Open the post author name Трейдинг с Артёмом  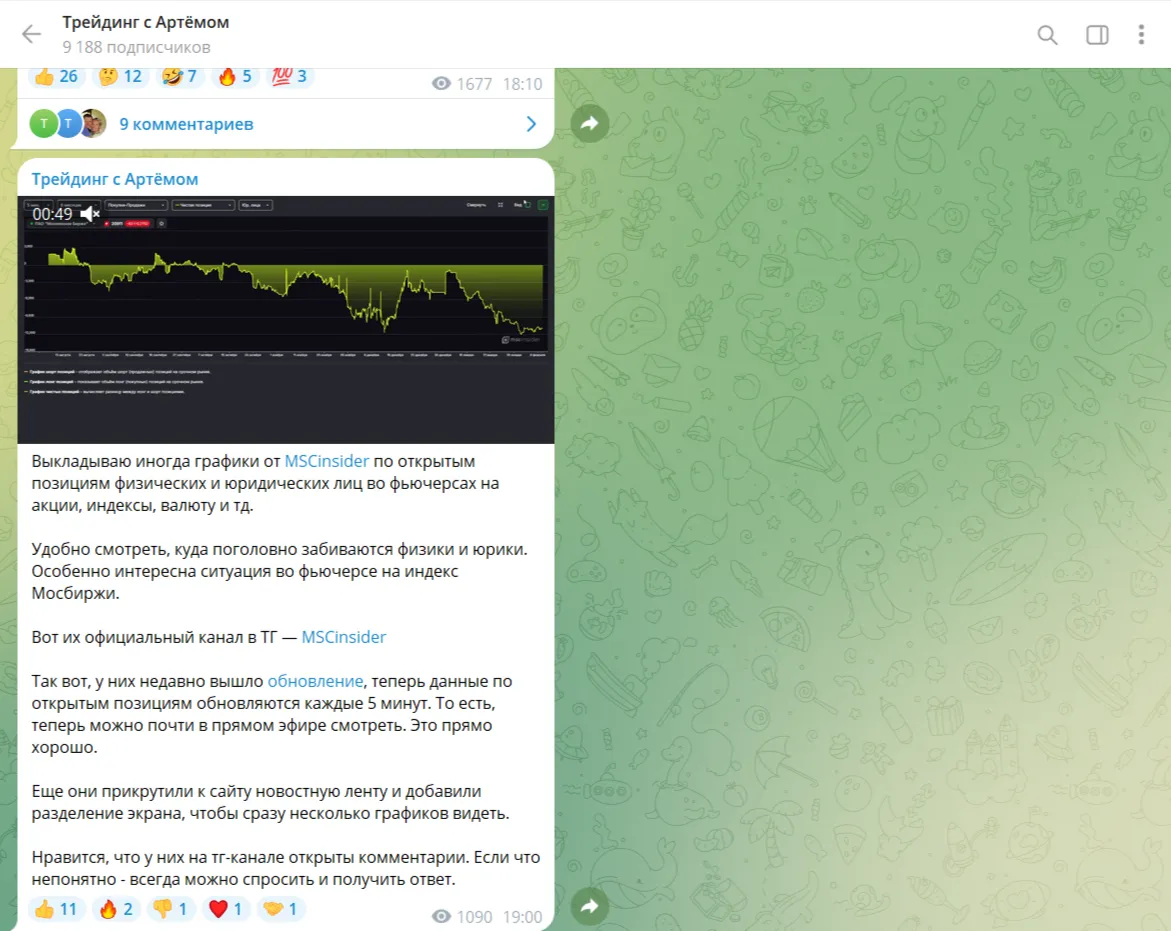(x=115, y=179)
